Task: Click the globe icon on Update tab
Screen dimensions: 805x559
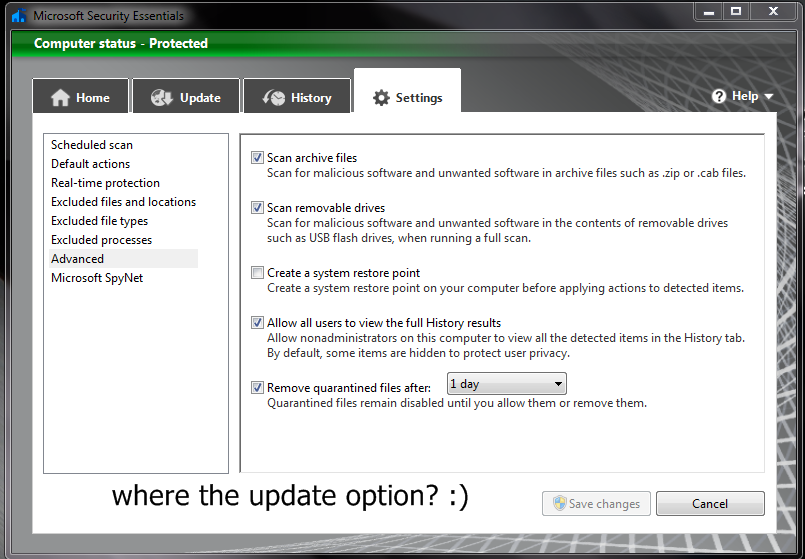Action: pos(162,98)
